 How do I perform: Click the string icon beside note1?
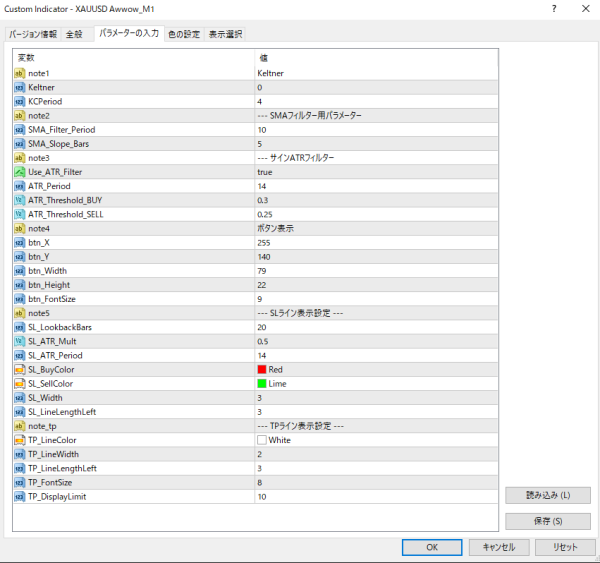click(19, 73)
